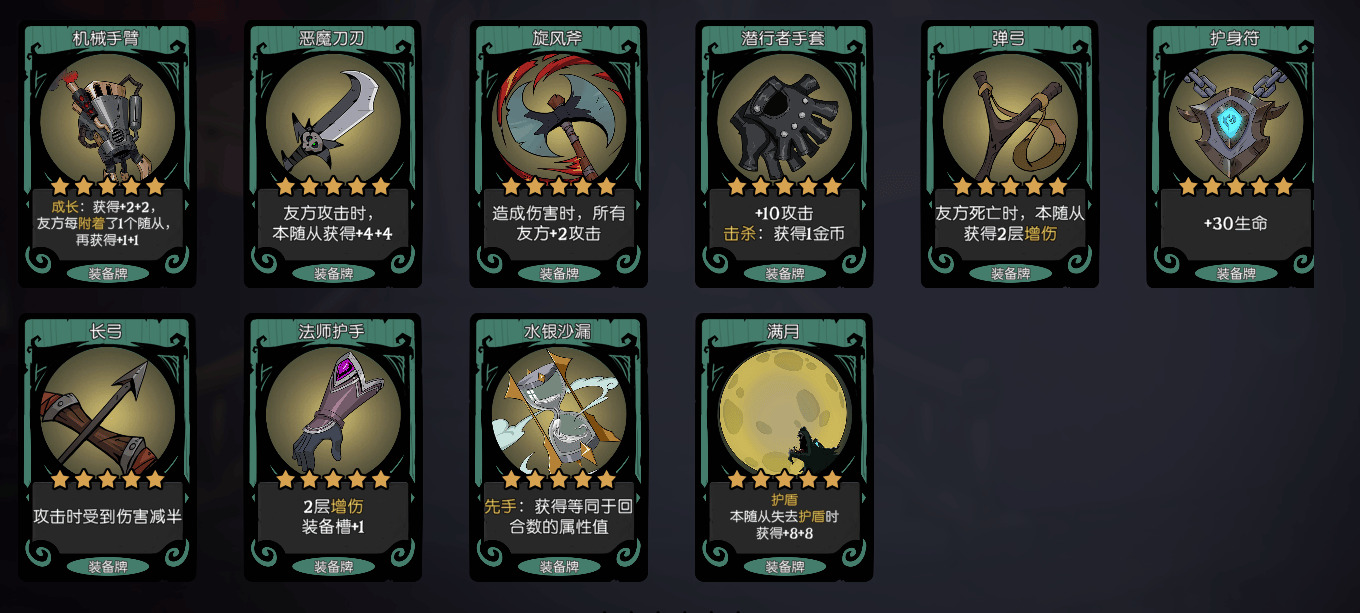Click 装备牌 tag on 护身符 card
This screenshot has height=613, width=1360.
point(1237,274)
